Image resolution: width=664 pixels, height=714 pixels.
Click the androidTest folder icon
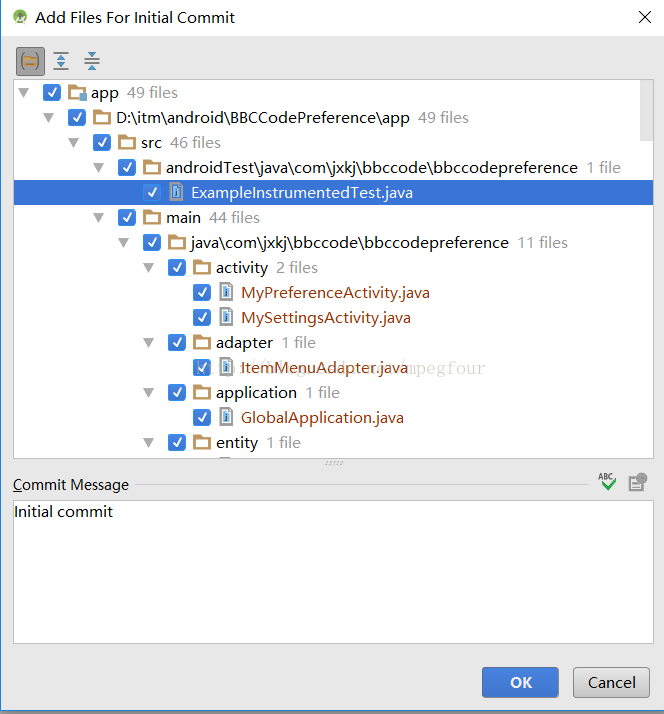(x=152, y=168)
